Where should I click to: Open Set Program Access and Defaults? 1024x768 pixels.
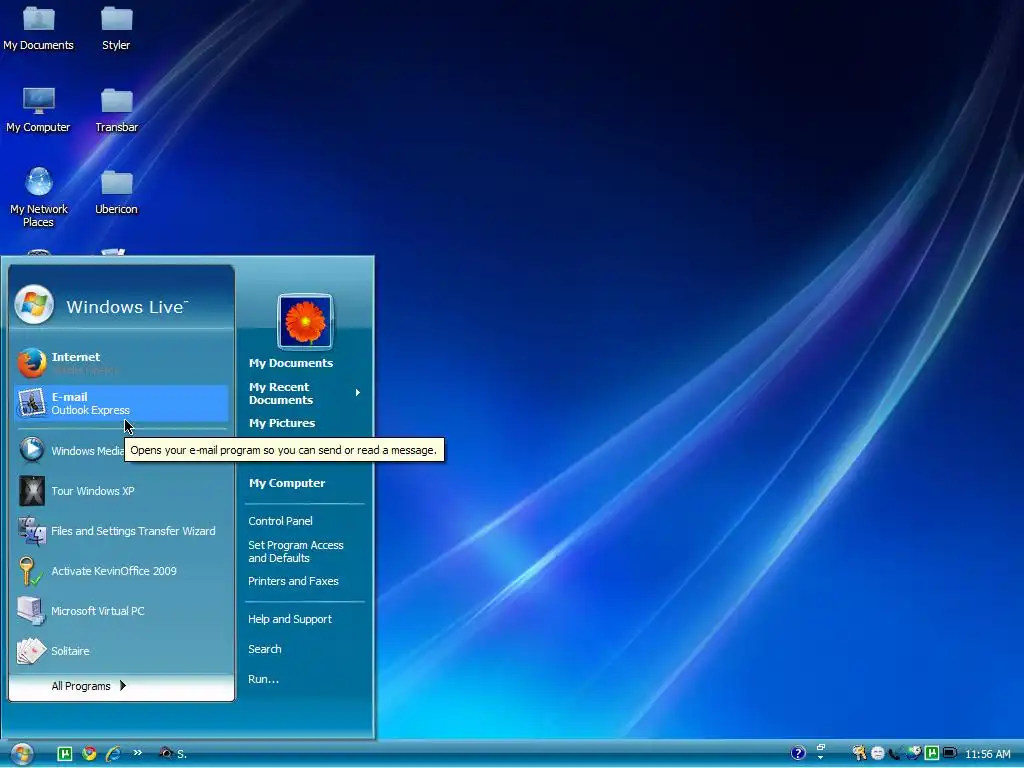coord(296,552)
